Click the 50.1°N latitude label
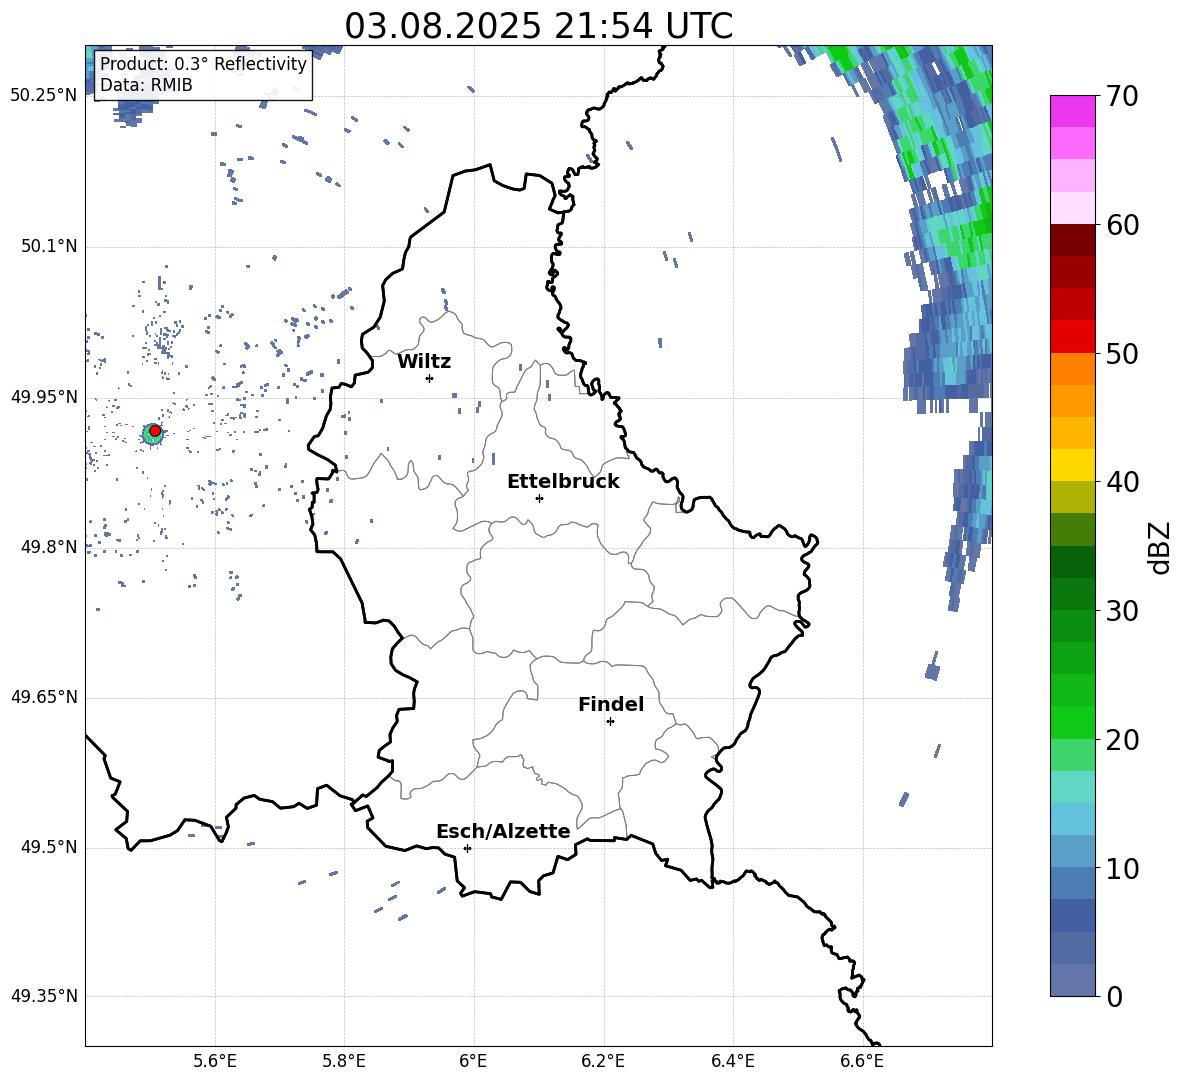1184x1081 pixels. pos(49,246)
